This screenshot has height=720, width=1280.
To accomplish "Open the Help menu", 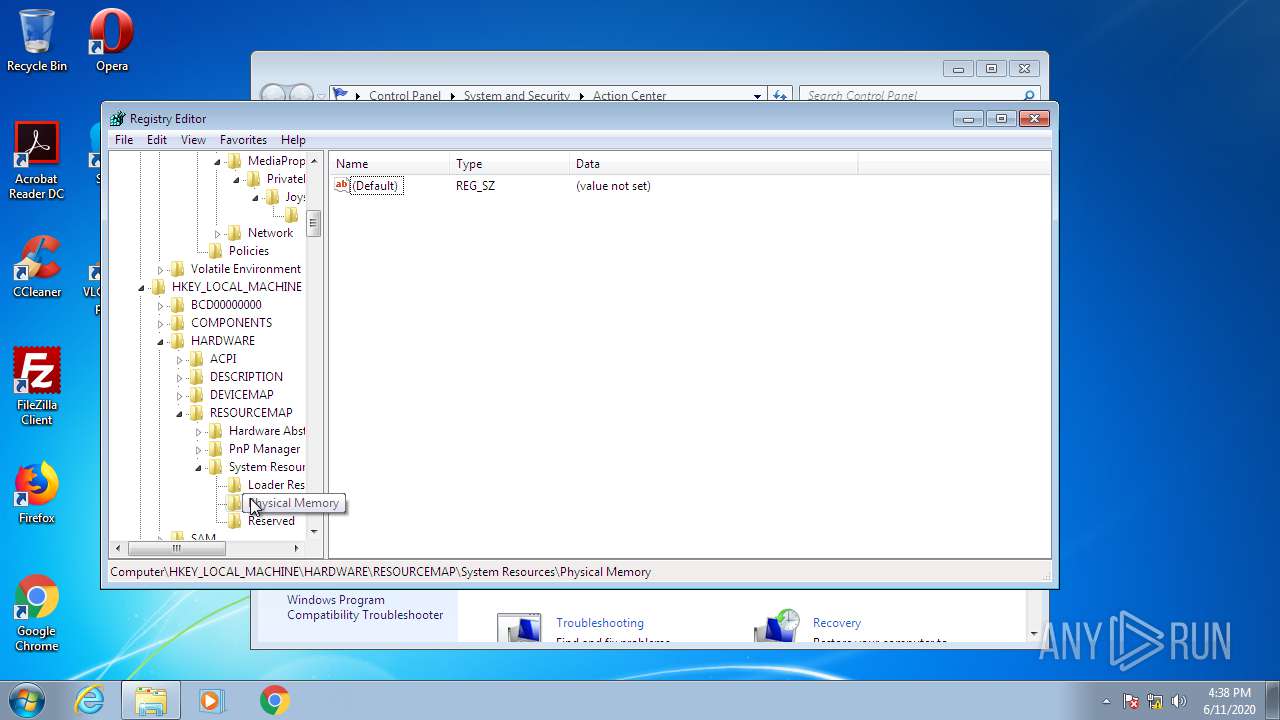I will point(293,140).
